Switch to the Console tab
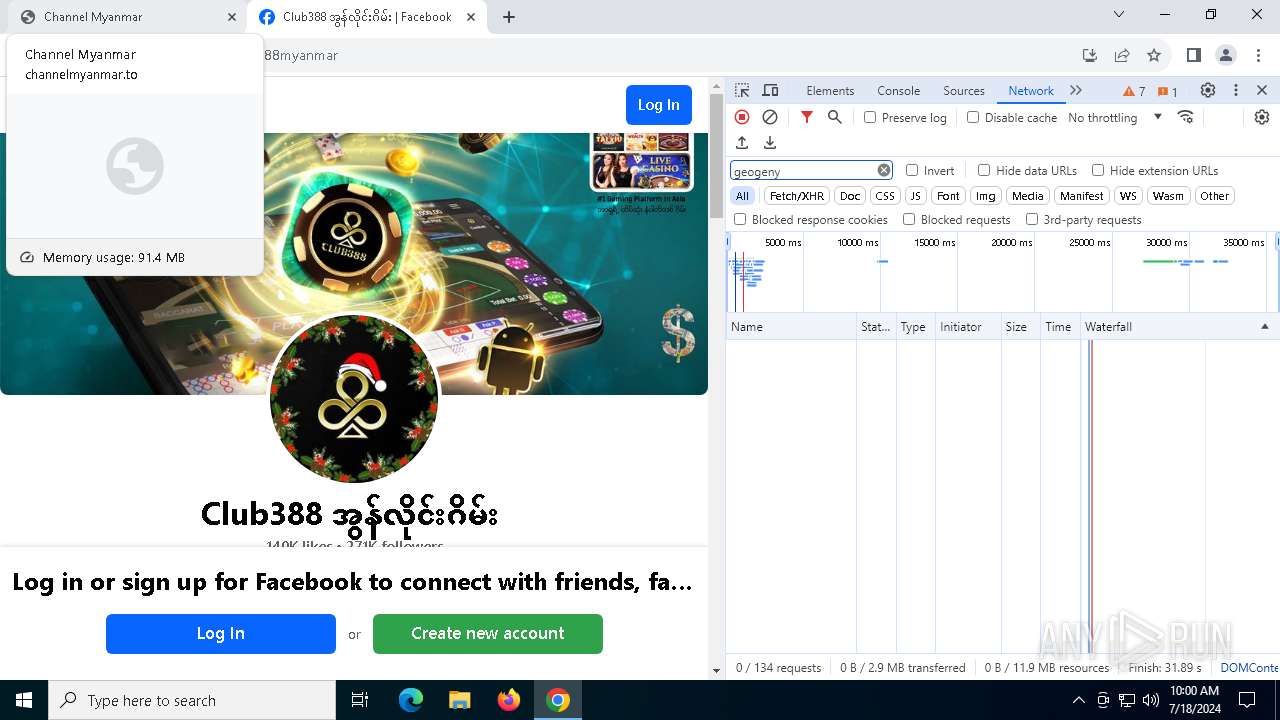 click(x=898, y=90)
